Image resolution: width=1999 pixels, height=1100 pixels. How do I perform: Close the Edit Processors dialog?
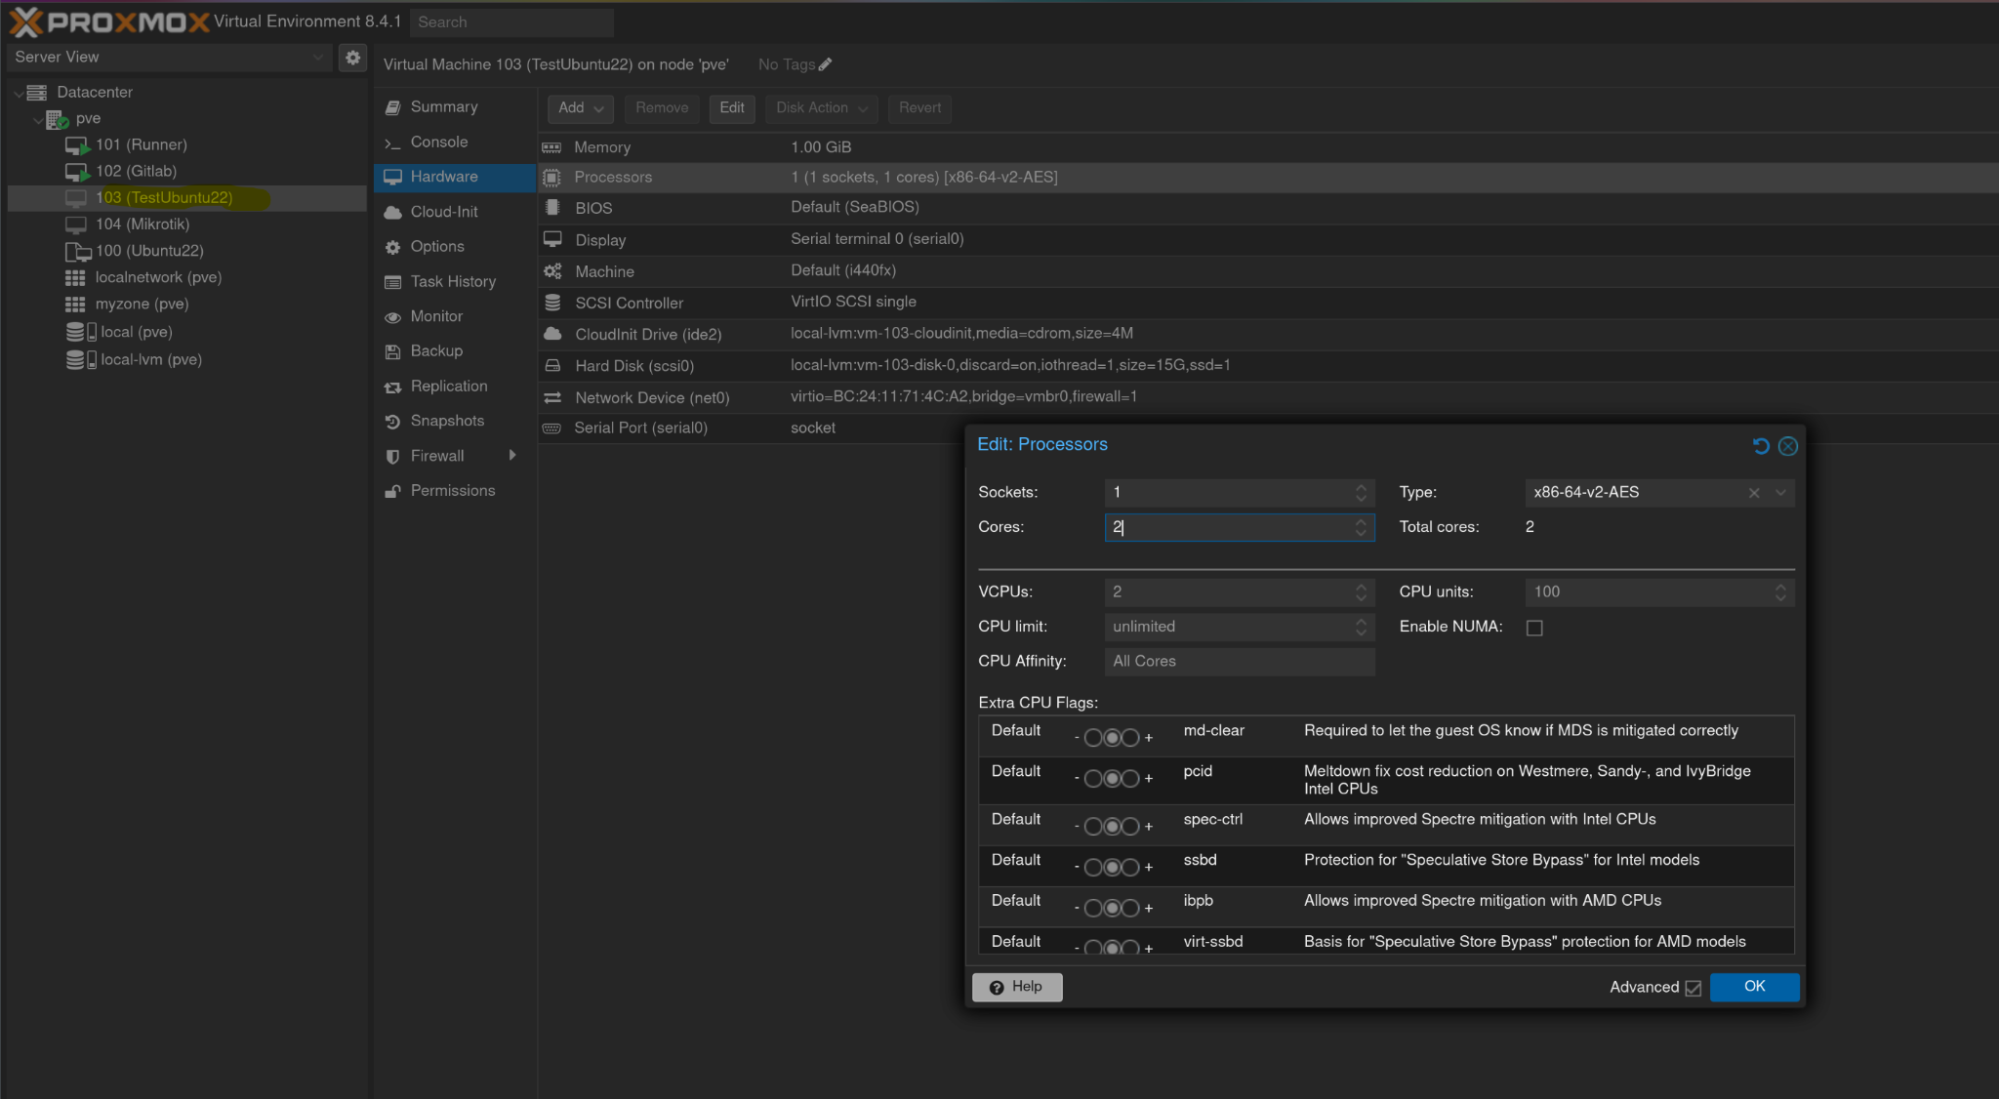click(1788, 446)
